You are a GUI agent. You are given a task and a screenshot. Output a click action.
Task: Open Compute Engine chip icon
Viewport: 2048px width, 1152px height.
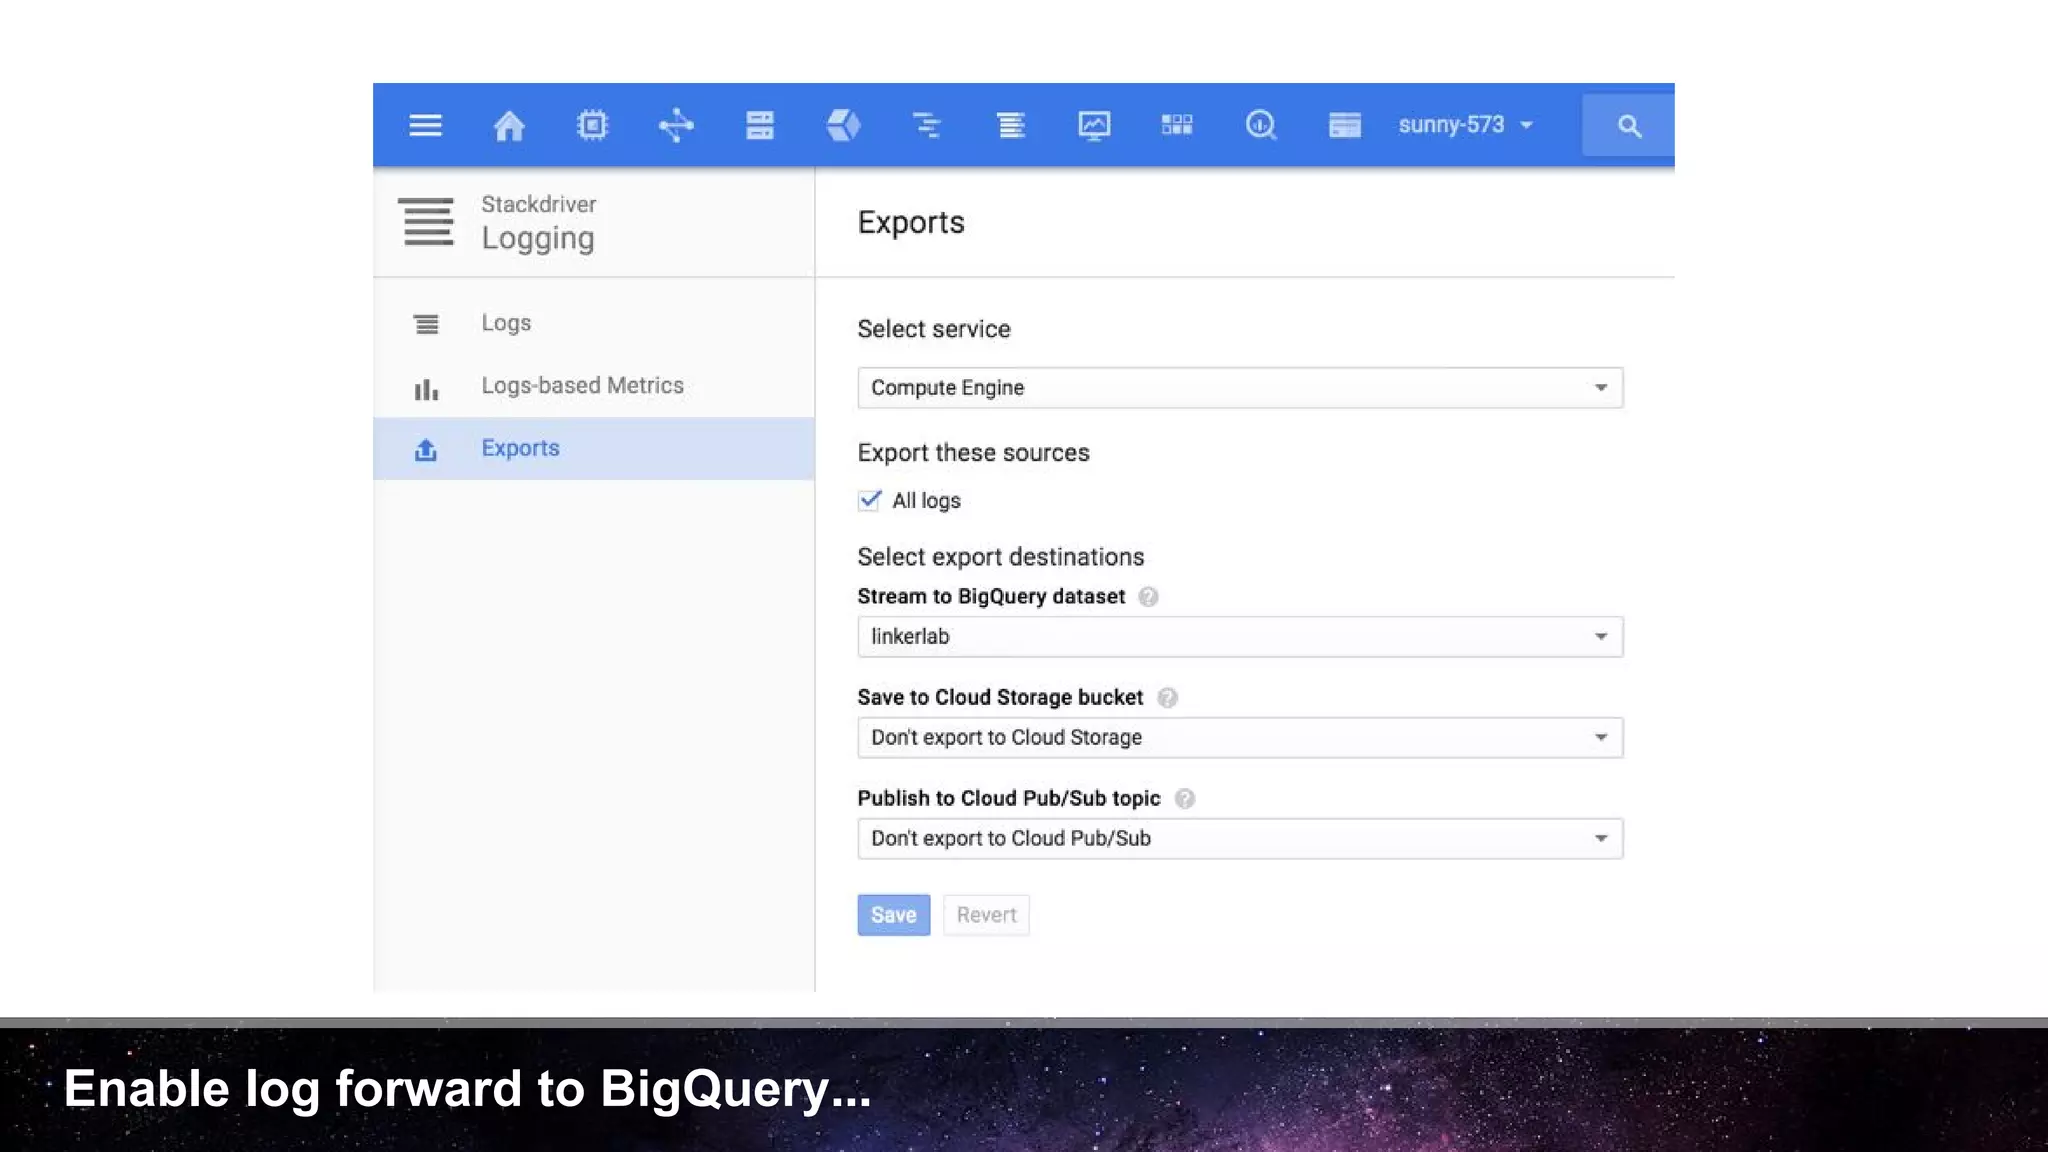(x=592, y=125)
